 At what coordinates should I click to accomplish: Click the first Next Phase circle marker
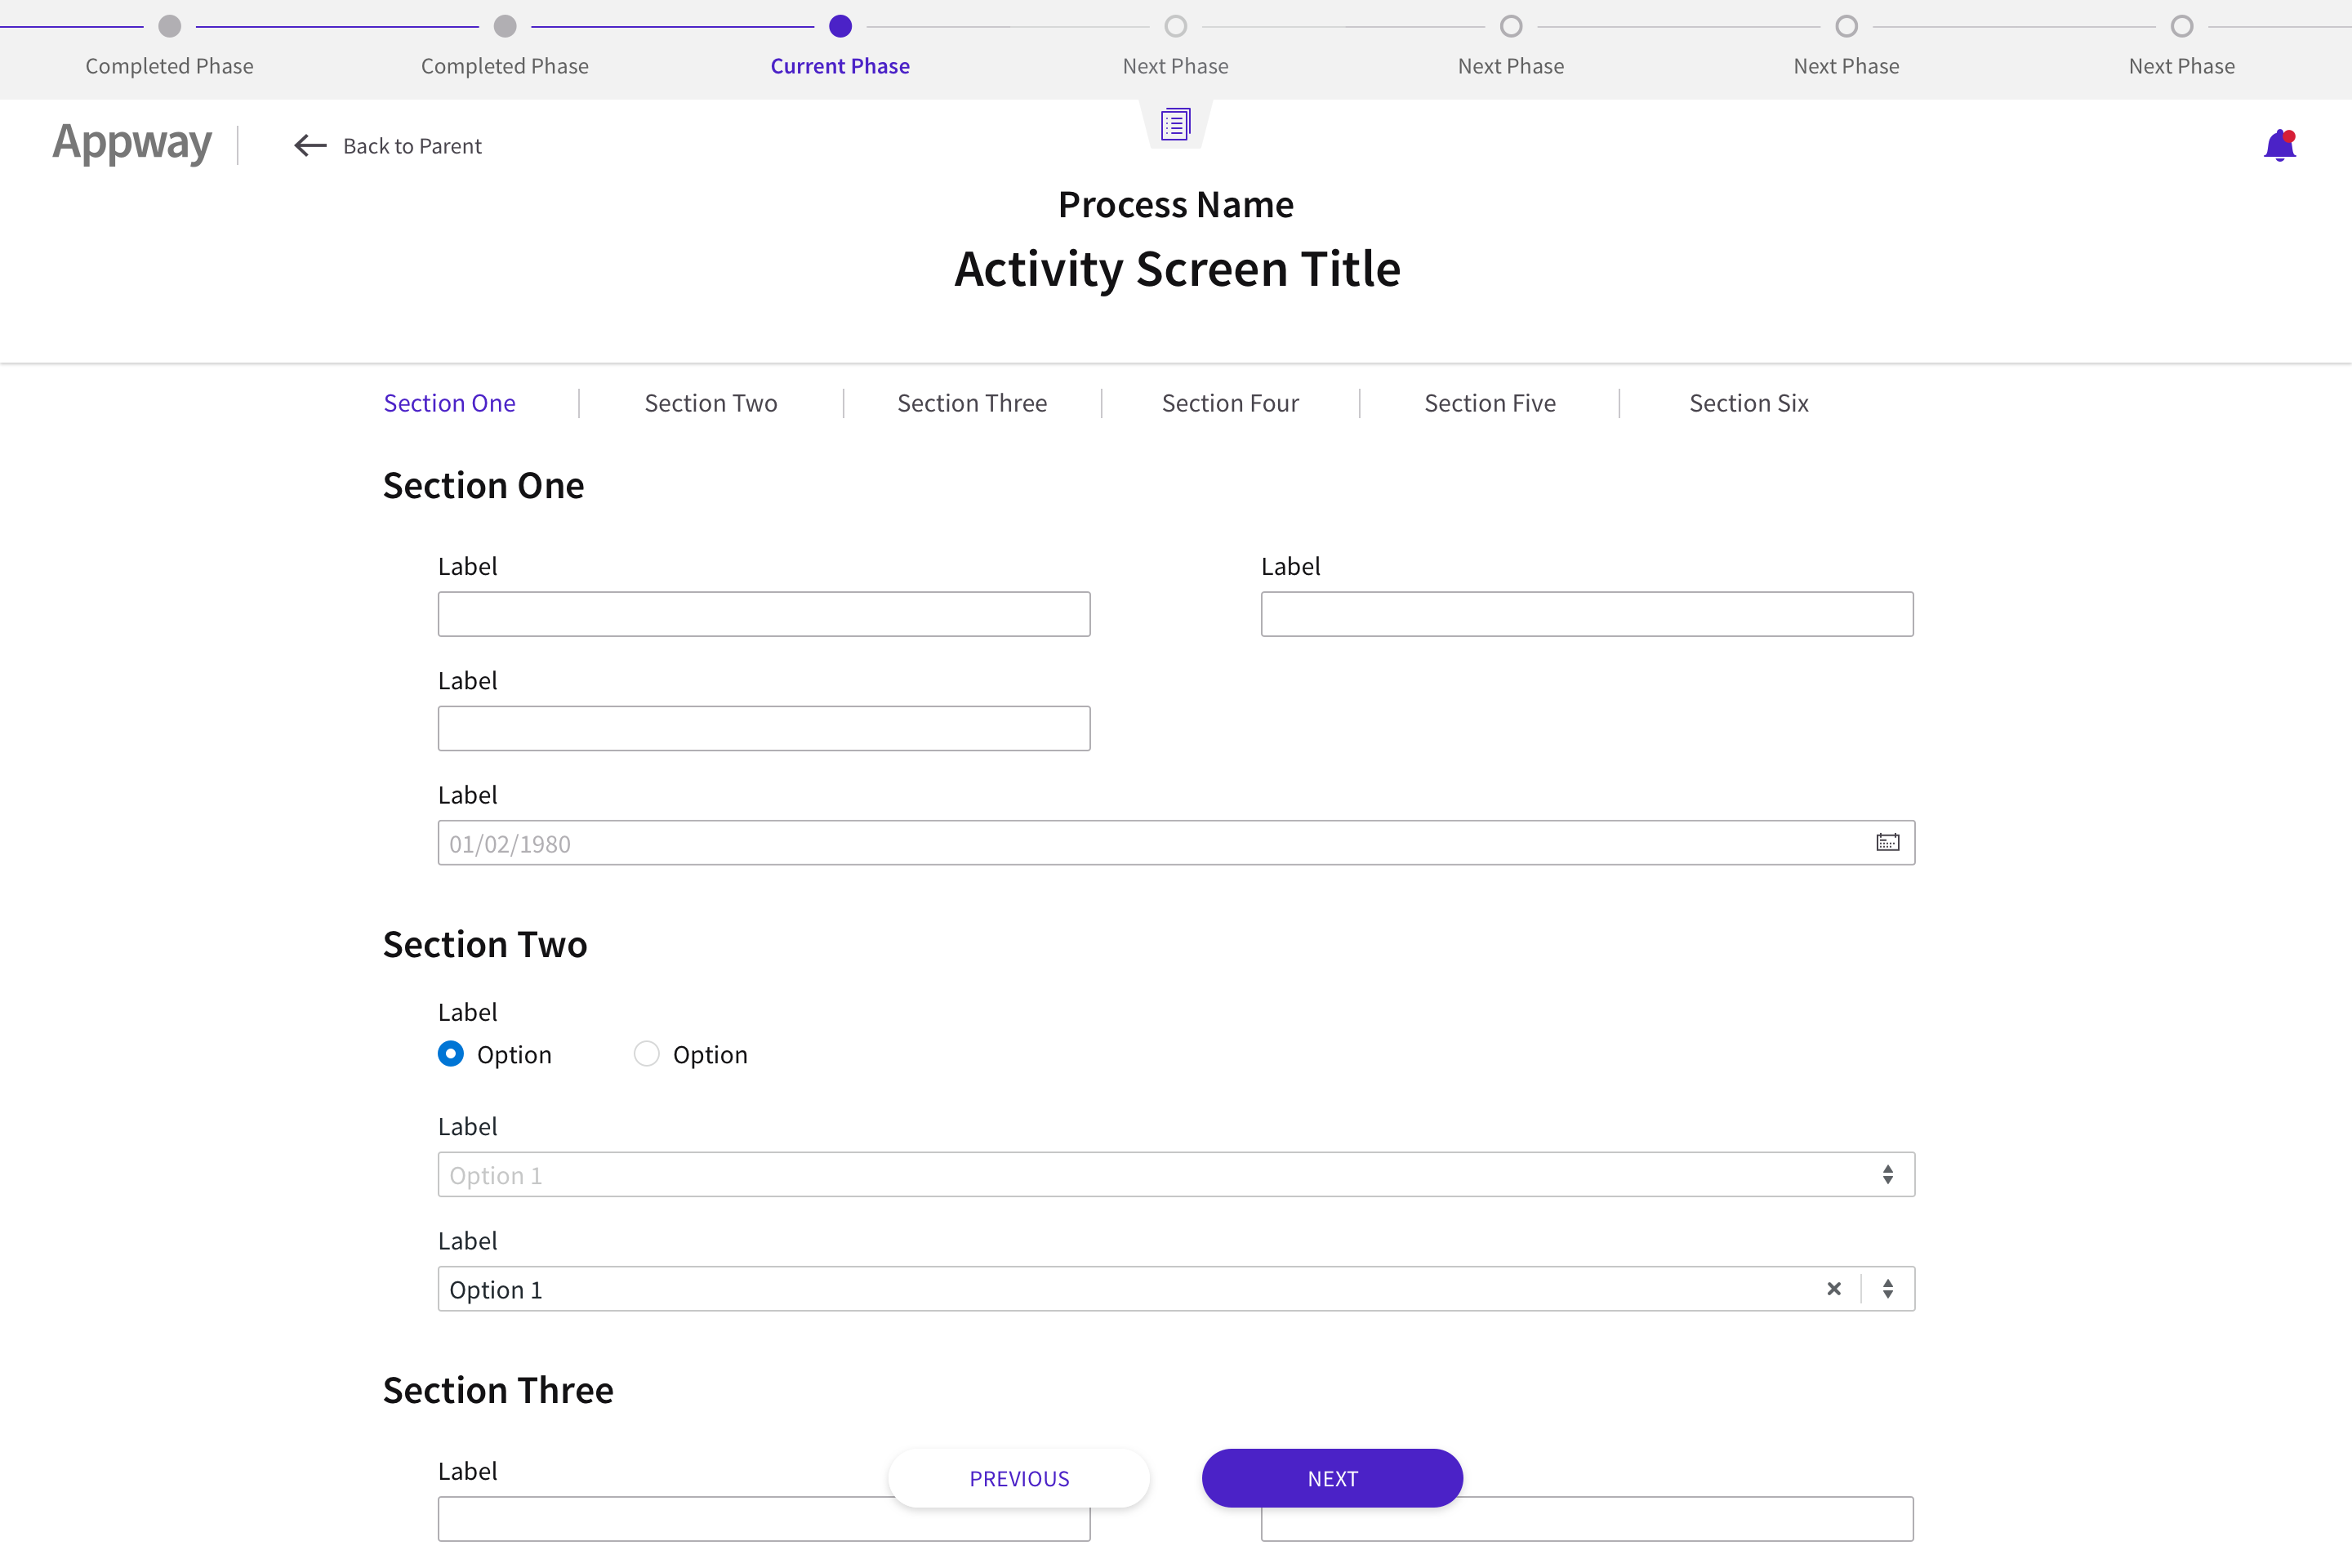click(x=1175, y=27)
